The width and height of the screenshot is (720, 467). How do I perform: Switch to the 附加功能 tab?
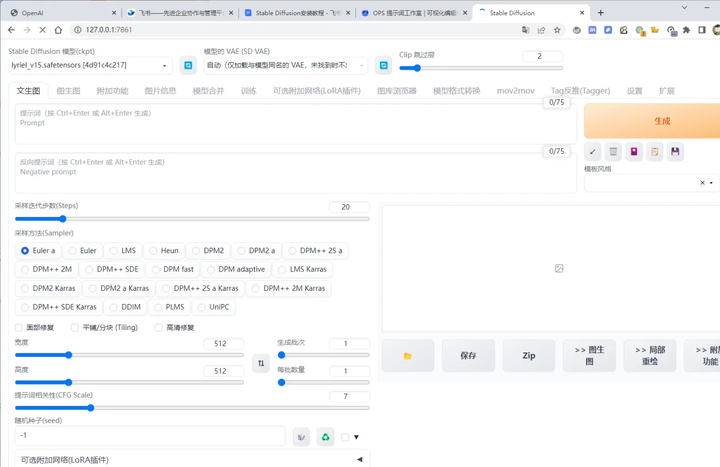(x=112, y=91)
